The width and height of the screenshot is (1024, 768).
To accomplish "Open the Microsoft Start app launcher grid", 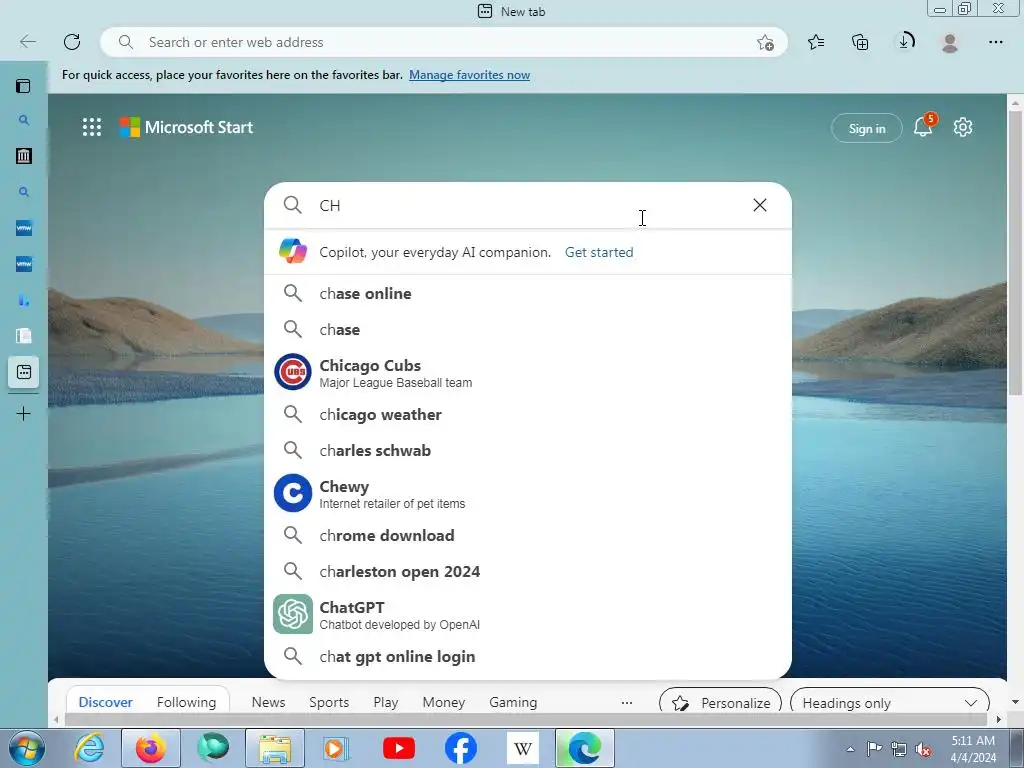I will 92,127.
